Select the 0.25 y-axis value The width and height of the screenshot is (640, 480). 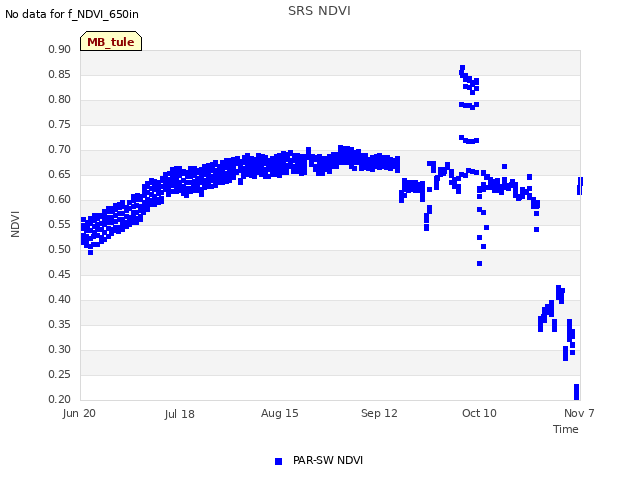tap(60, 374)
